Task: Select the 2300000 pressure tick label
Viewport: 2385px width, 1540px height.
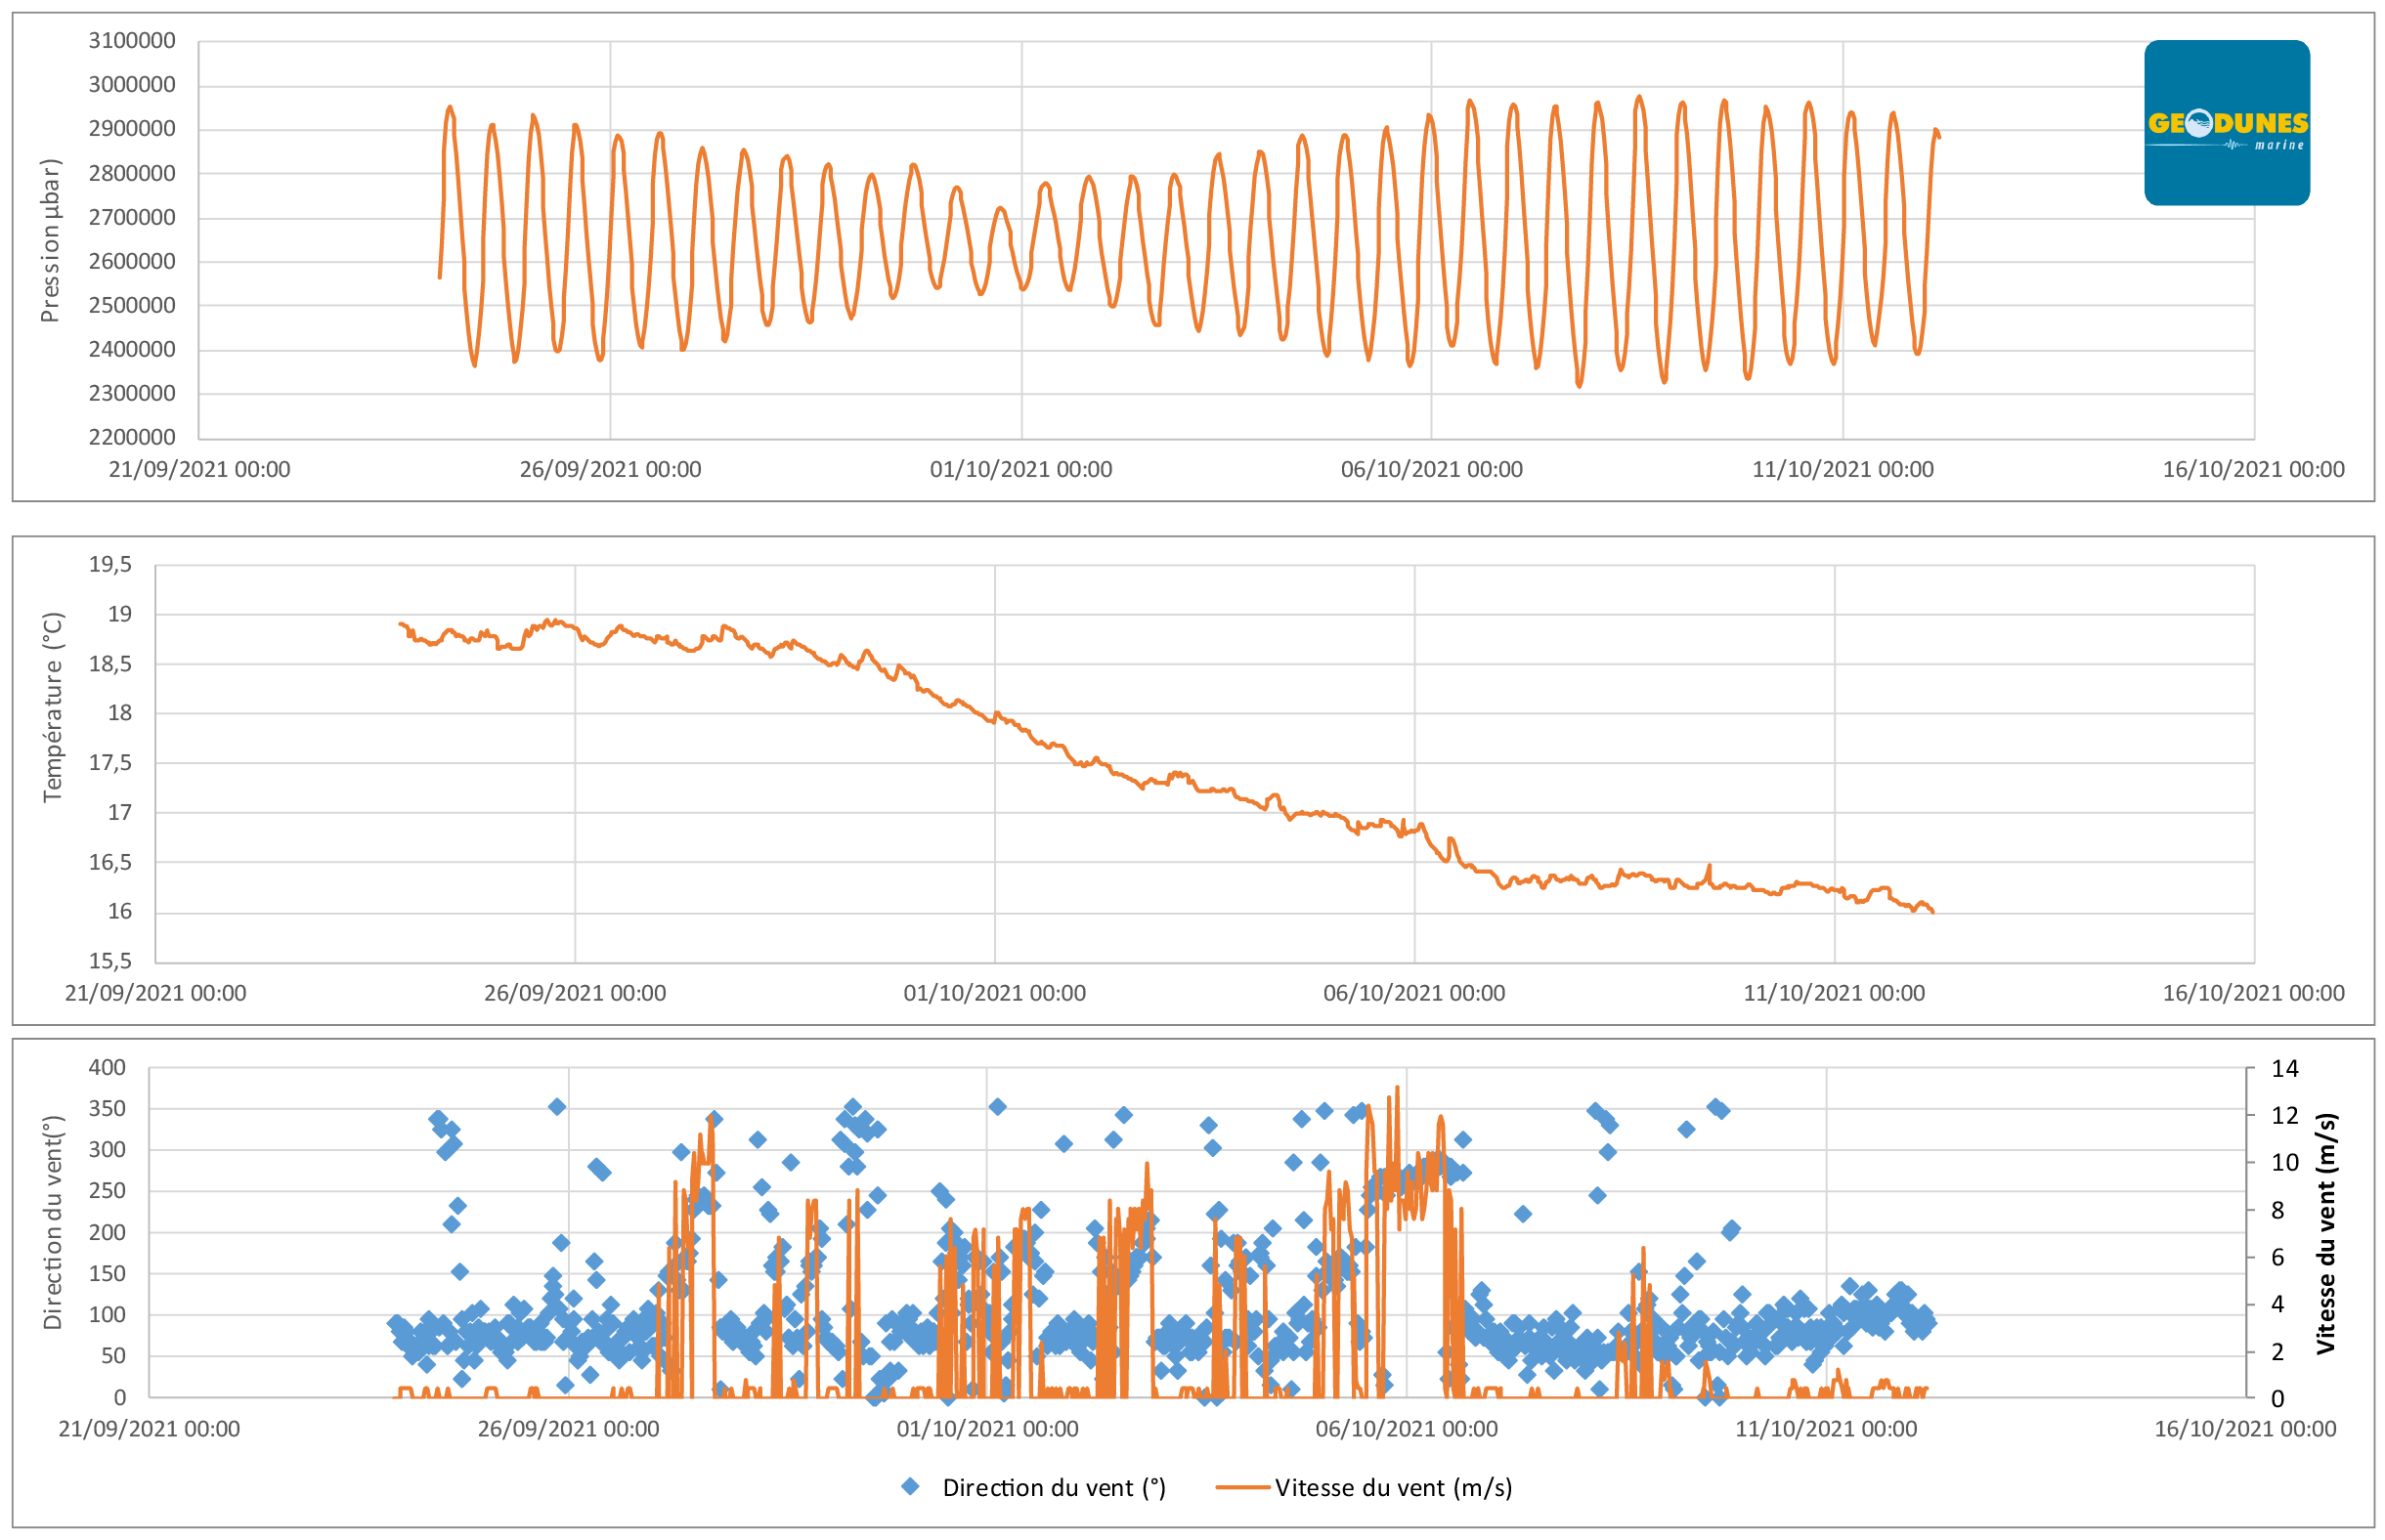Action: pyautogui.click(x=132, y=393)
